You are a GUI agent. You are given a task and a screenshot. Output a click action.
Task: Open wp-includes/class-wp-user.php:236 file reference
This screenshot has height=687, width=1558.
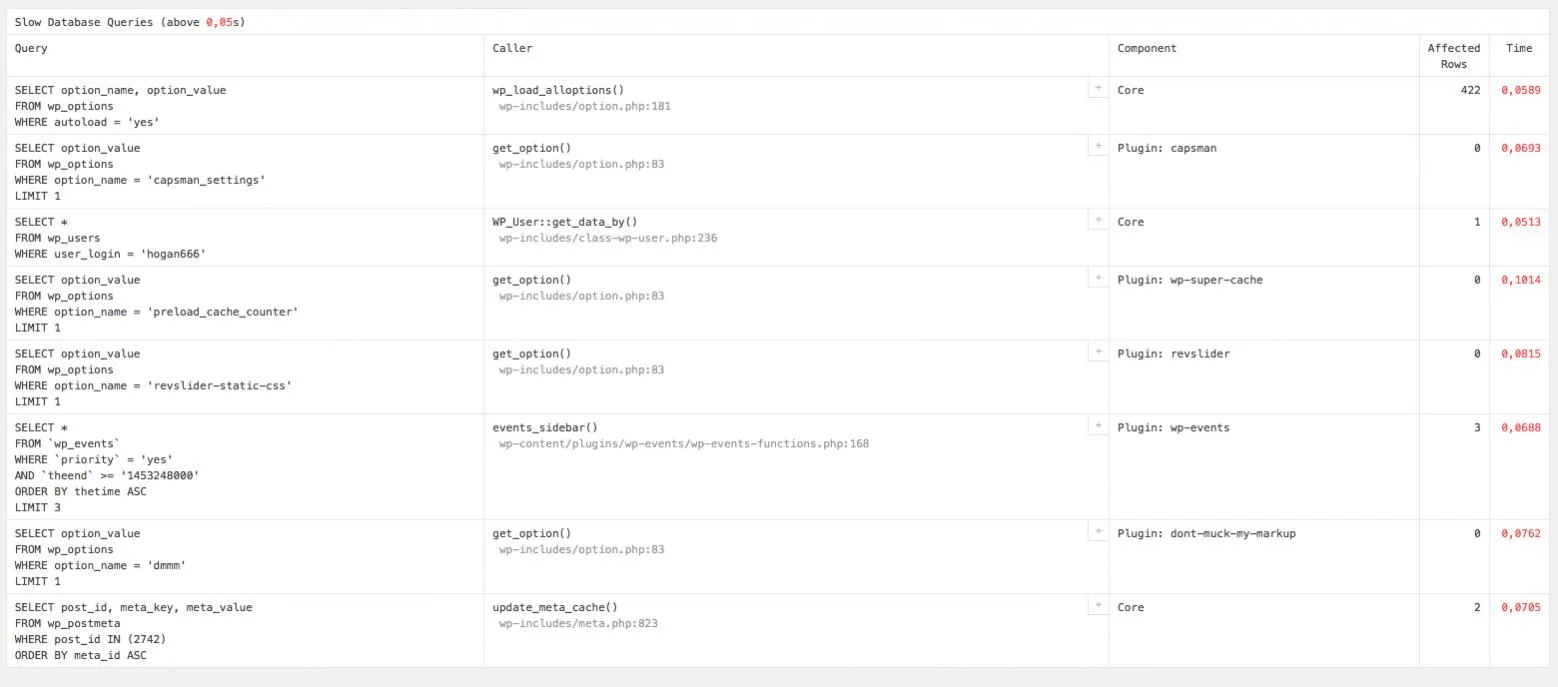[x=608, y=238]
